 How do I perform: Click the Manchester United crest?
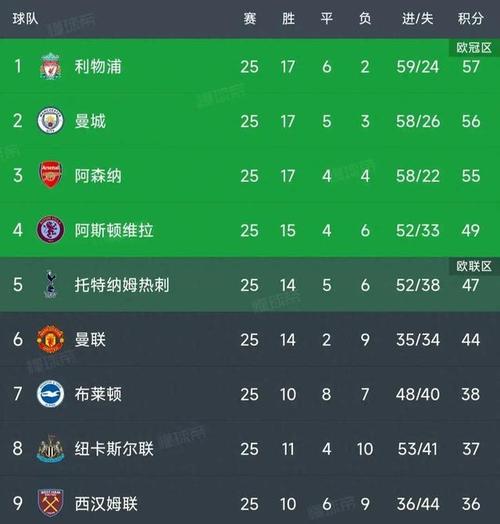coord(50,339)
